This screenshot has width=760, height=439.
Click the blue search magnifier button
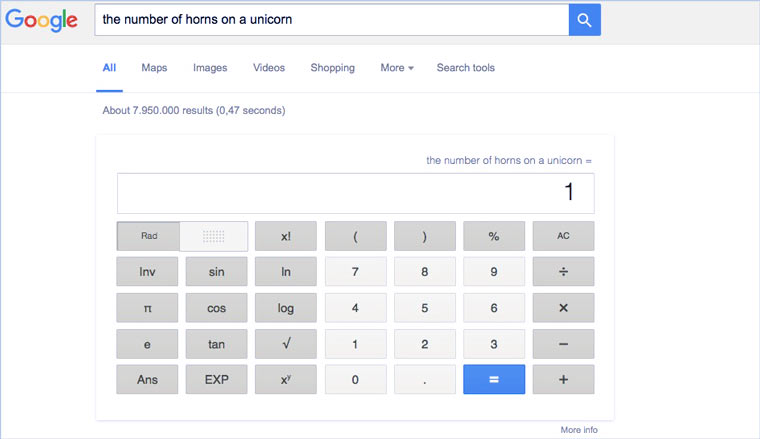tap(585, 20)
